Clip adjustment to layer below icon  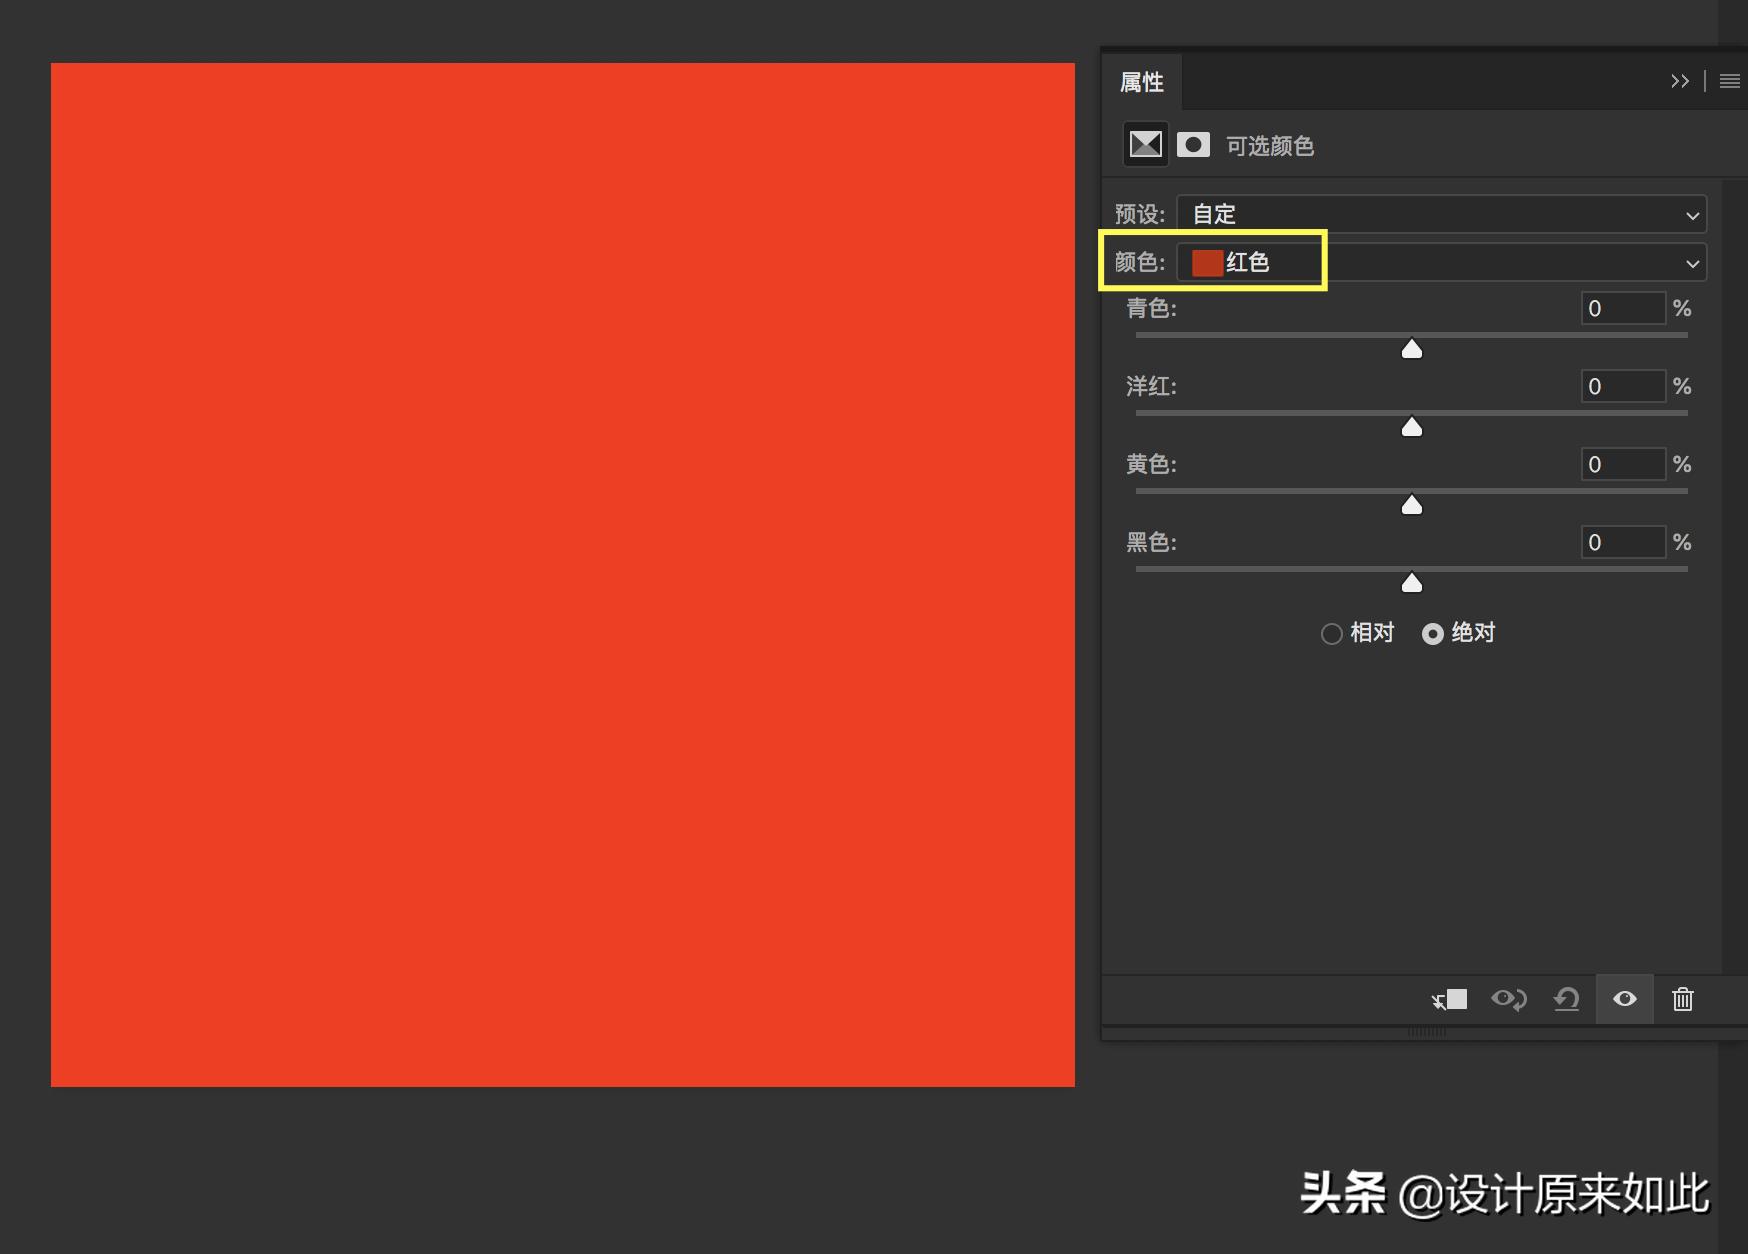pos(1449,999)
